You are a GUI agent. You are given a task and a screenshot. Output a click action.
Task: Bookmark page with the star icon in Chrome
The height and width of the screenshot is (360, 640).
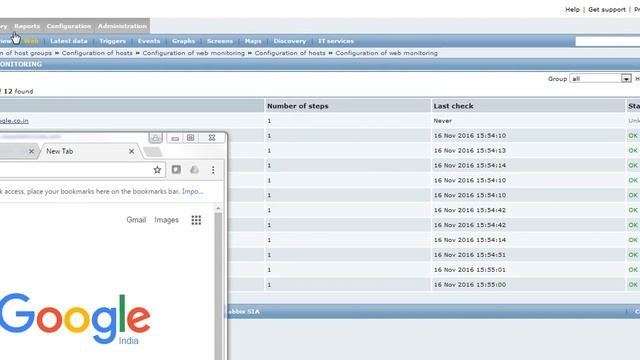pos(157,170)
